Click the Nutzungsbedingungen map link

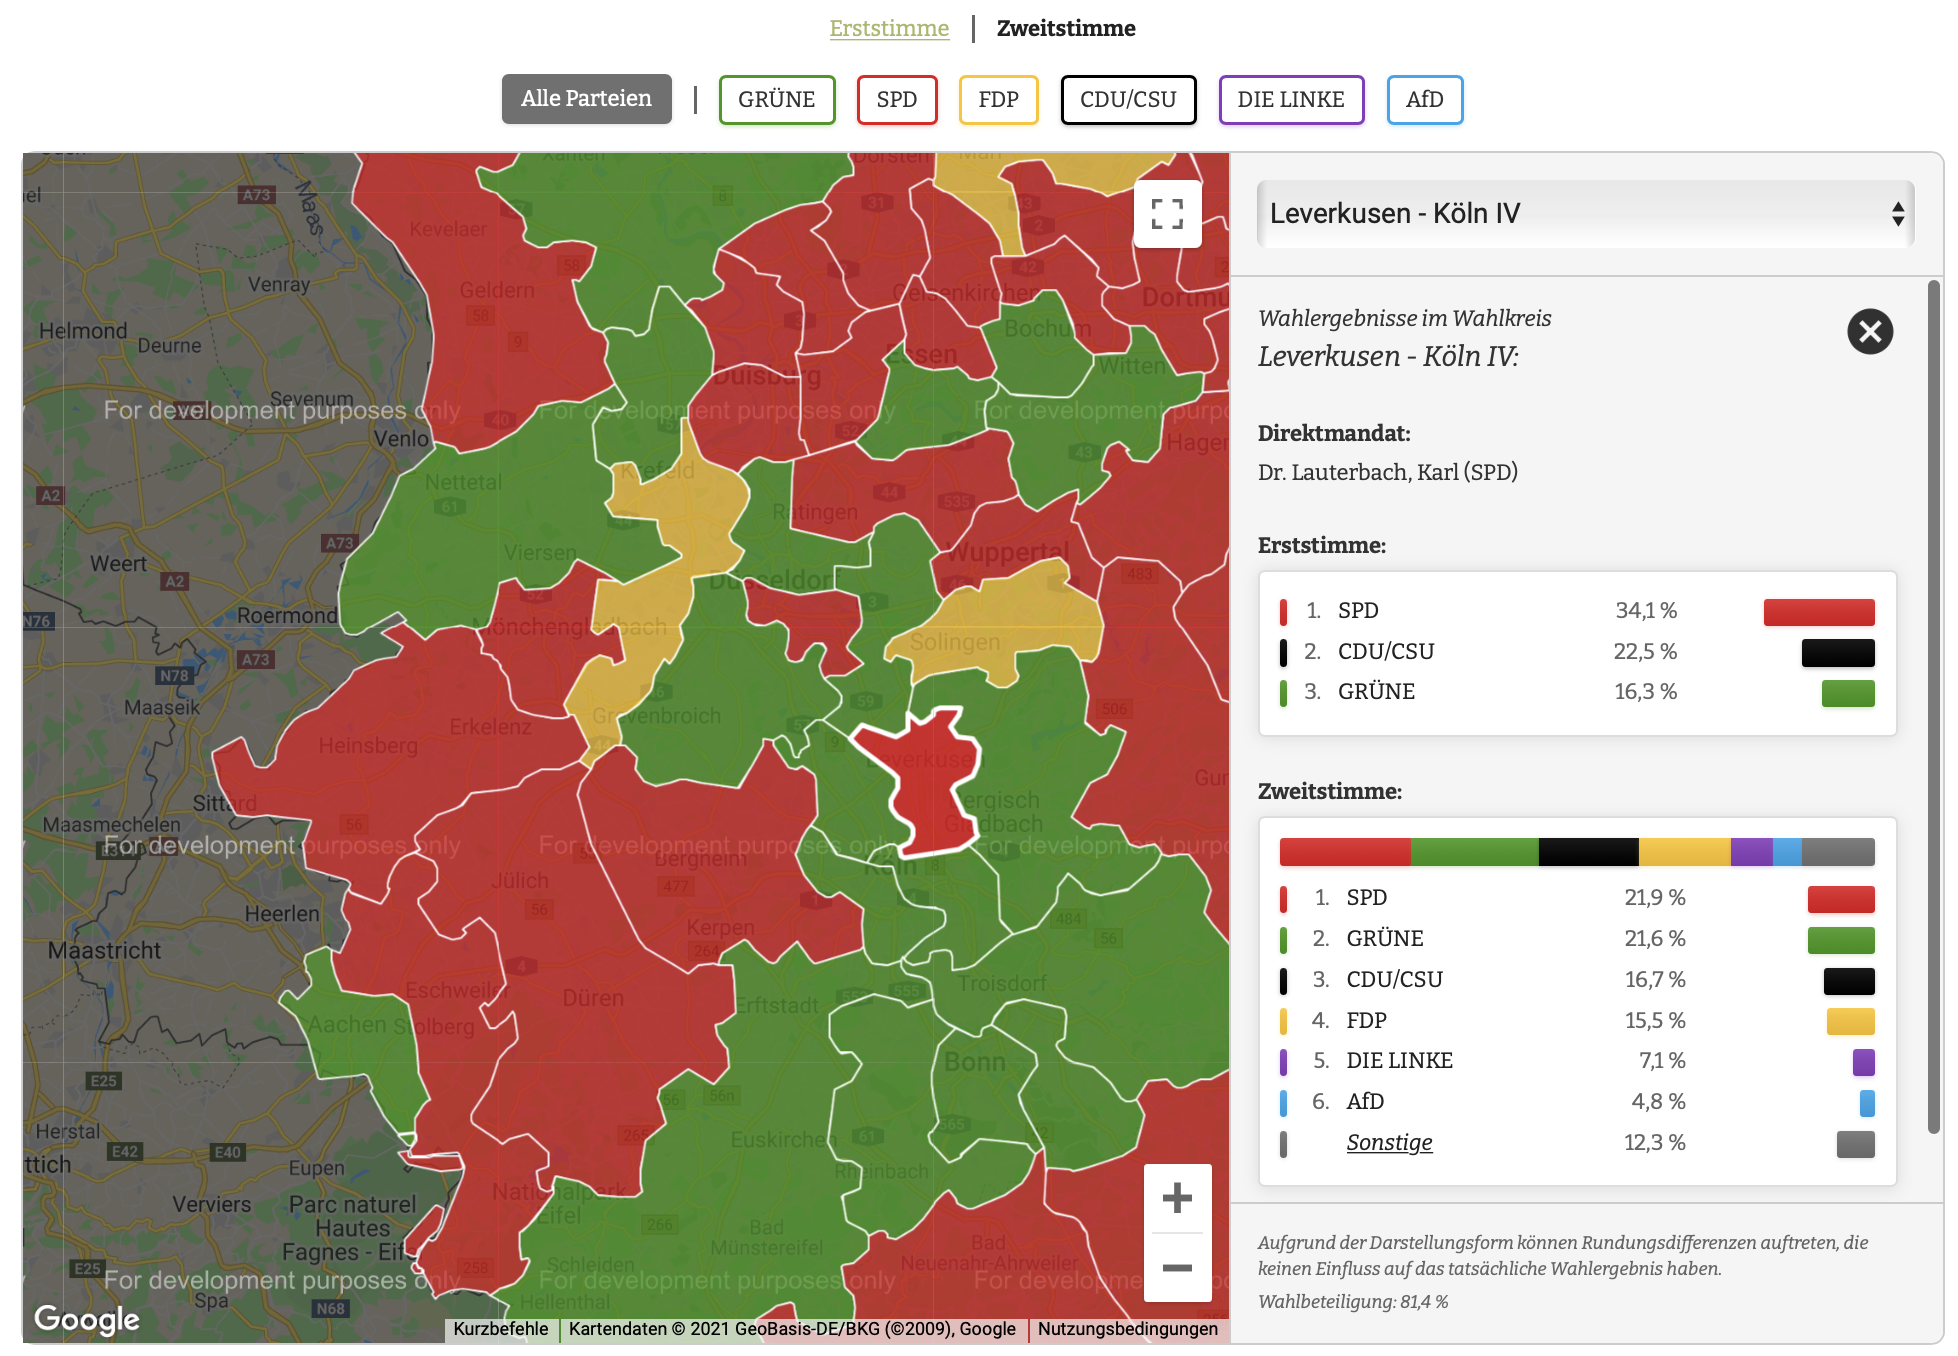point(1127,1329)
